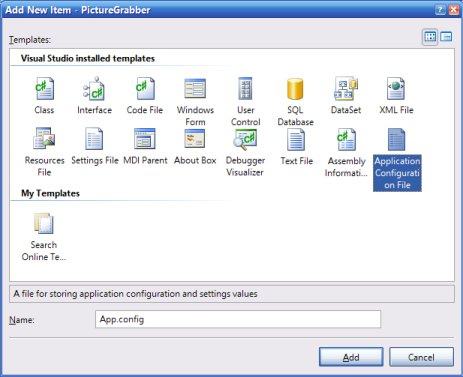
Task: Switch to small icons list view
Action: [446, 37]
